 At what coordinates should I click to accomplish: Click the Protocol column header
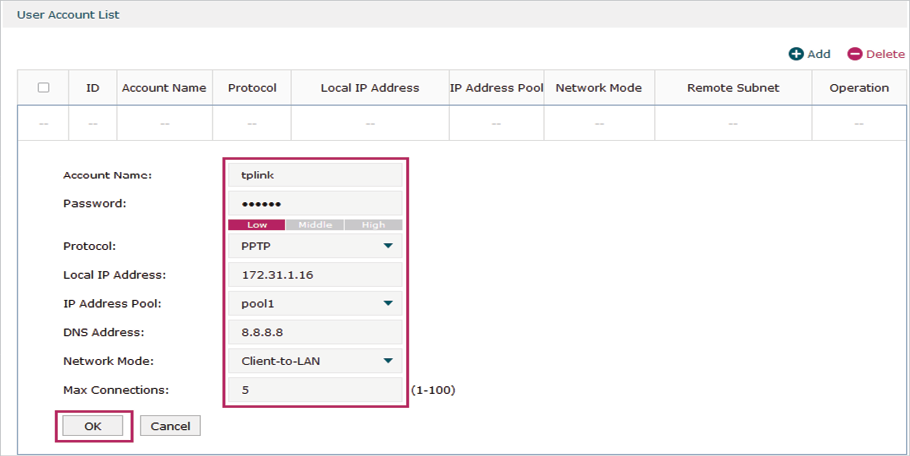pos(252,88)
